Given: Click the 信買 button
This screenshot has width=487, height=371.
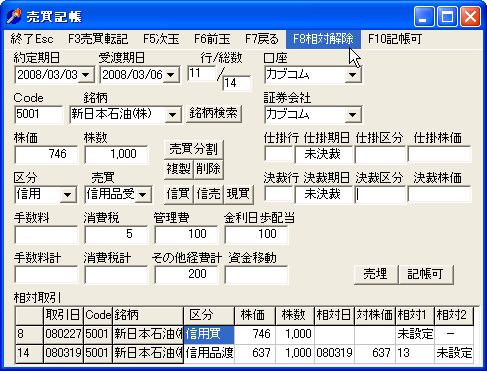Looking at the screenshot, I should pos(179,194).
